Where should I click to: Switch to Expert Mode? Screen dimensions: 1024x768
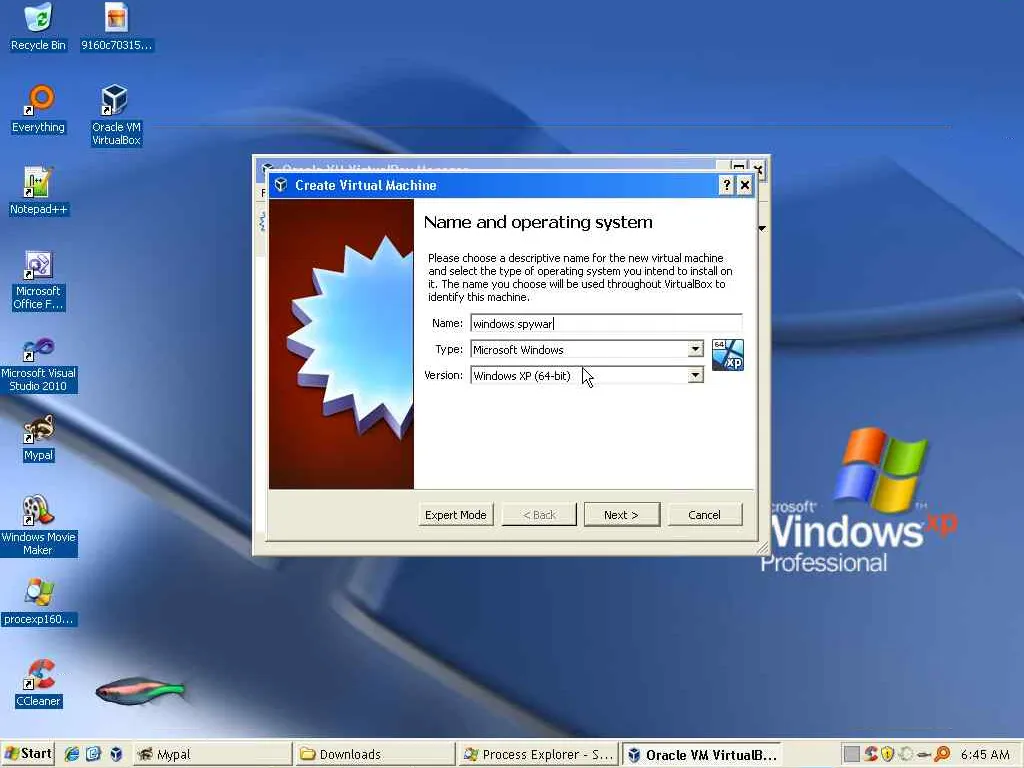coord(456,515)
